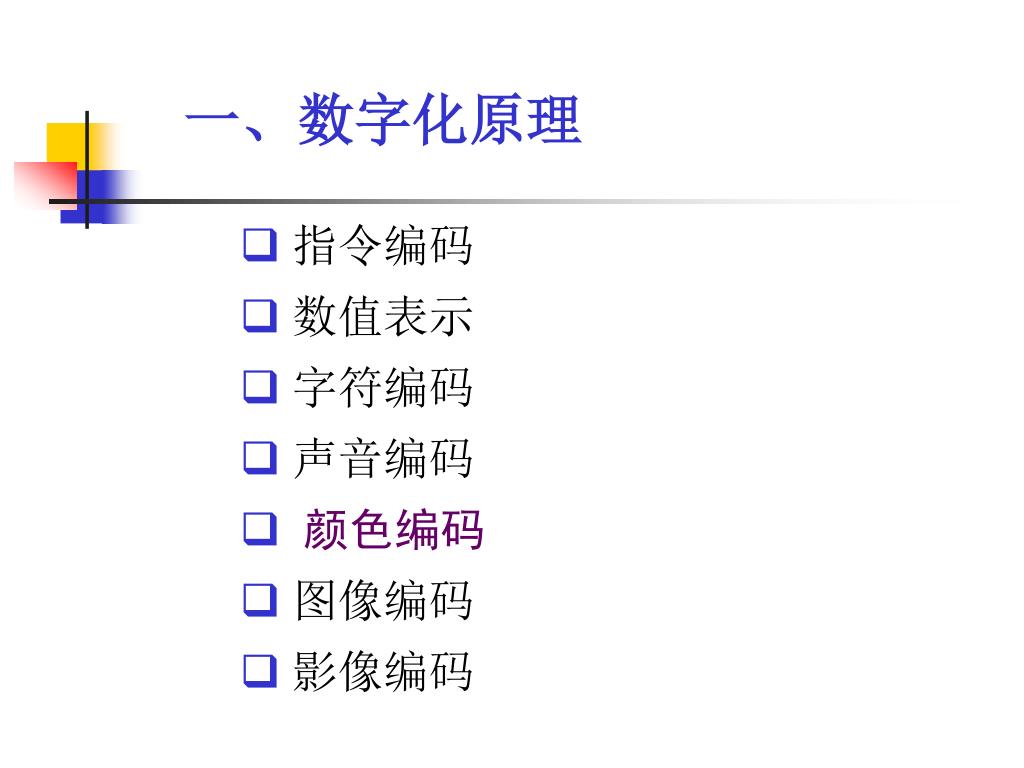Click the square bullet before 数值表示
Screen dimensions: 1024x768
point(260,316)
